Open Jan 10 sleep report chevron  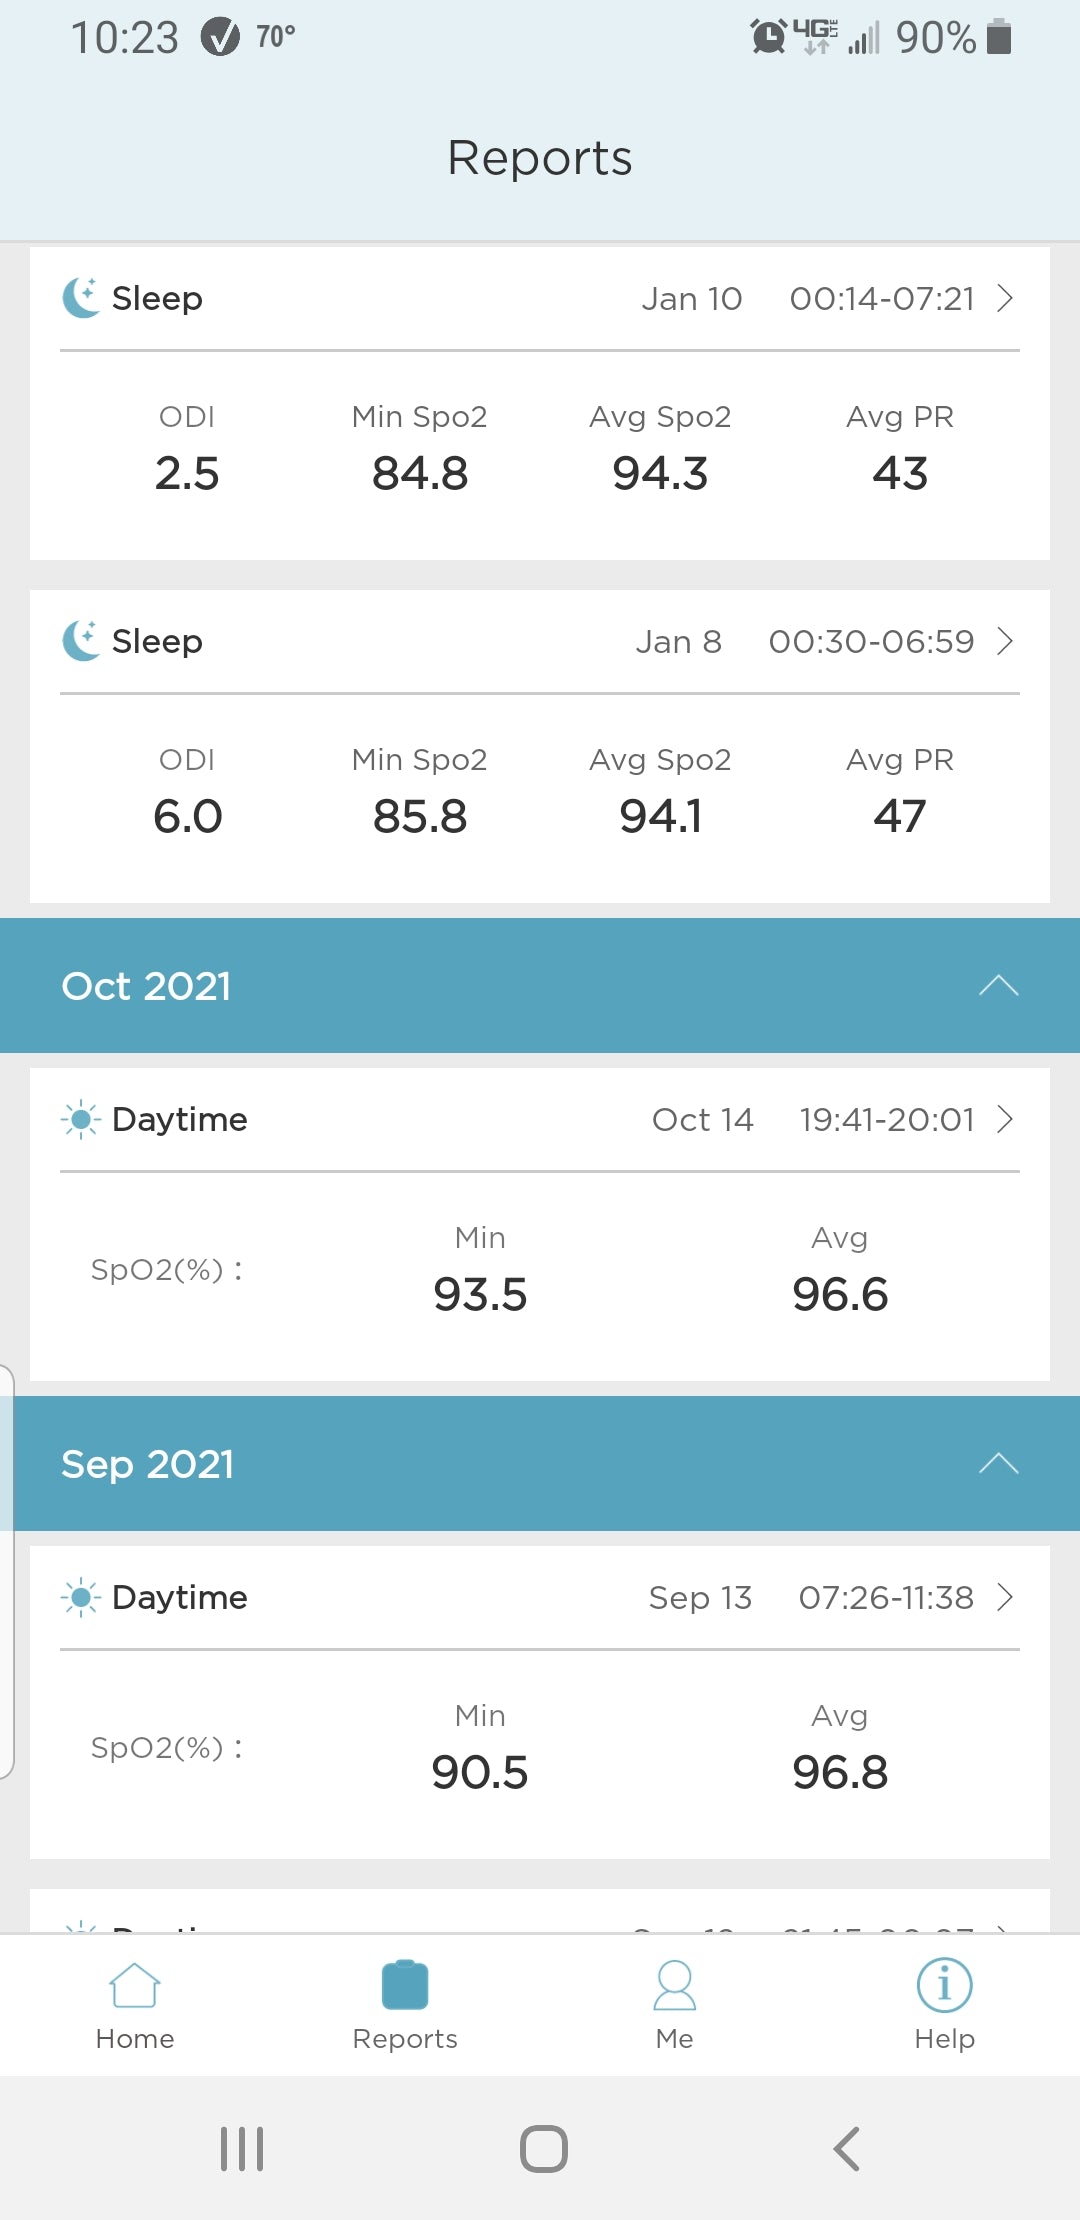point(1006,298)
